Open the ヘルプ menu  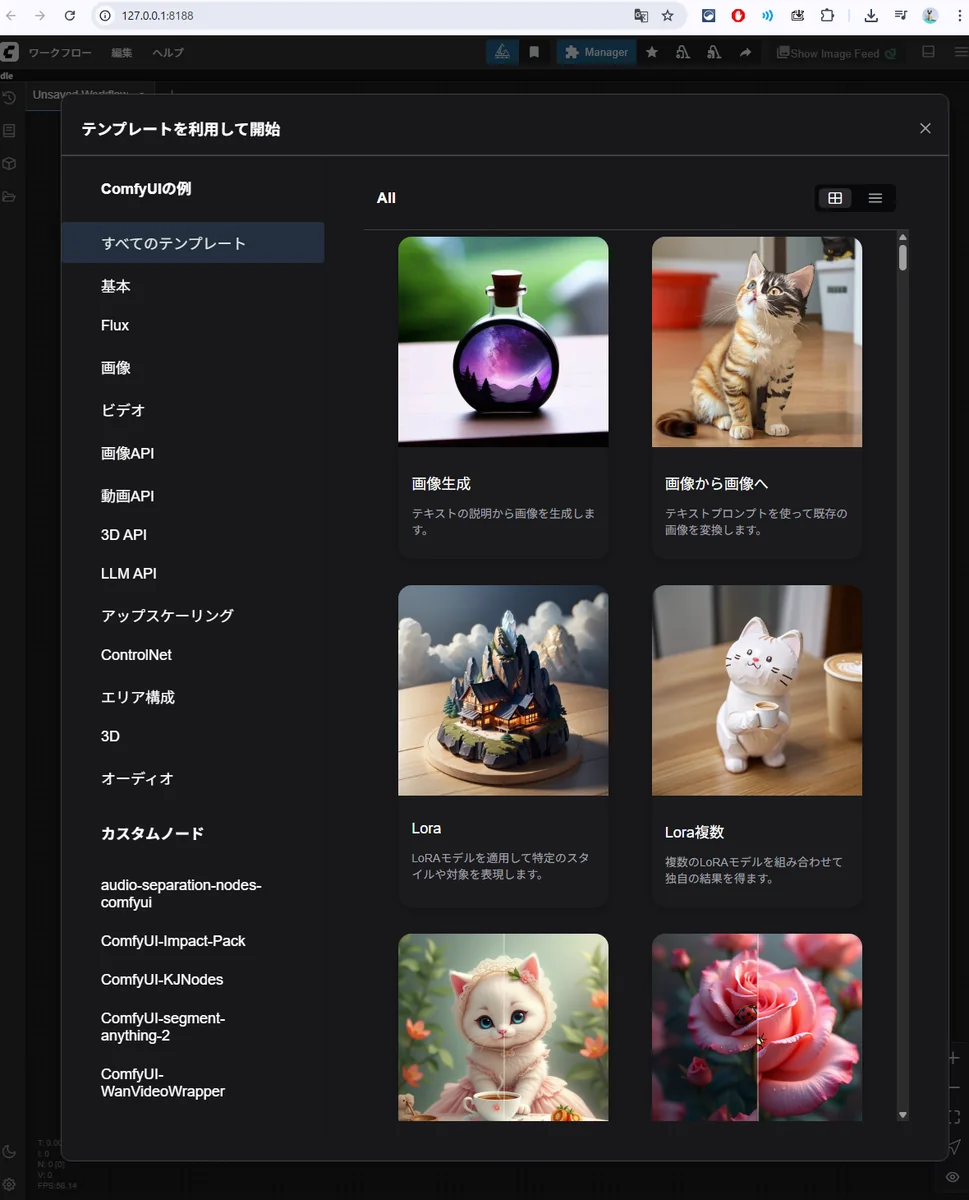[x=168, y=52]
